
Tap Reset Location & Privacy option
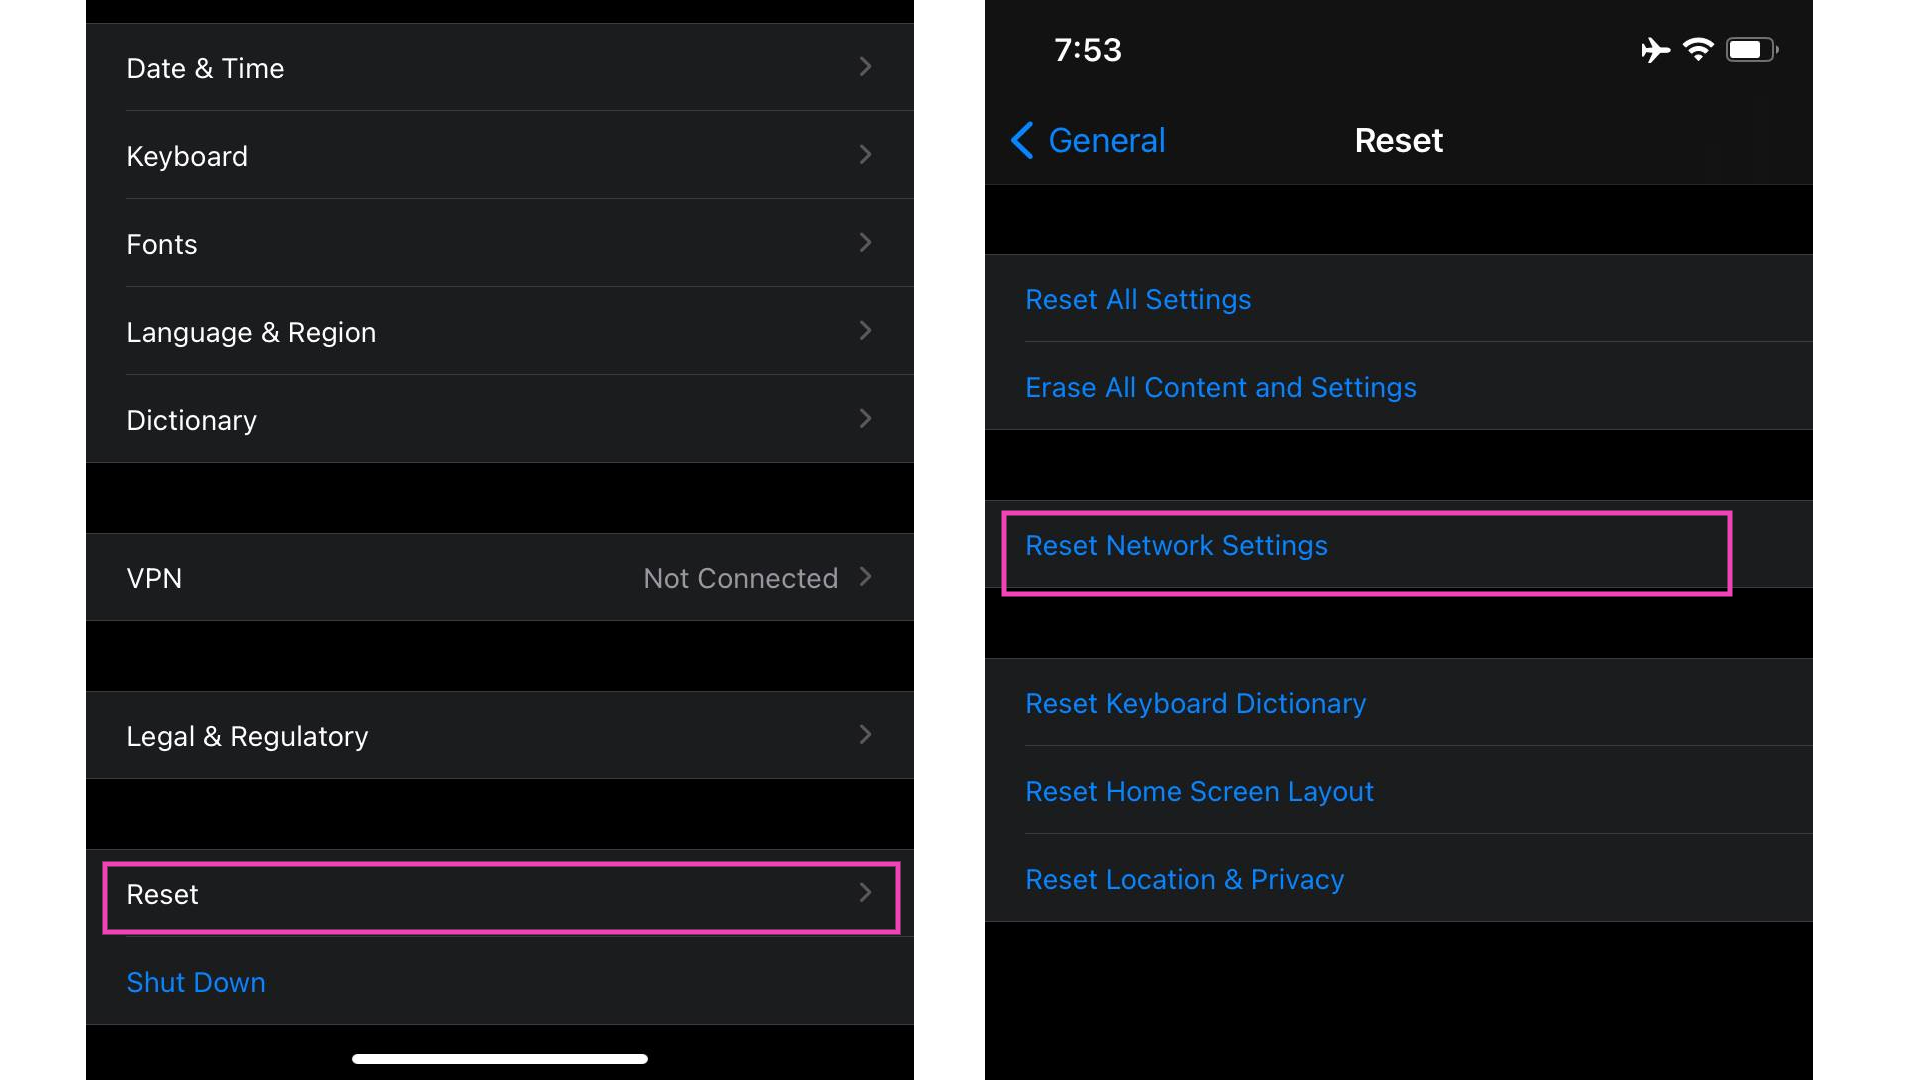click(1185, 877)
